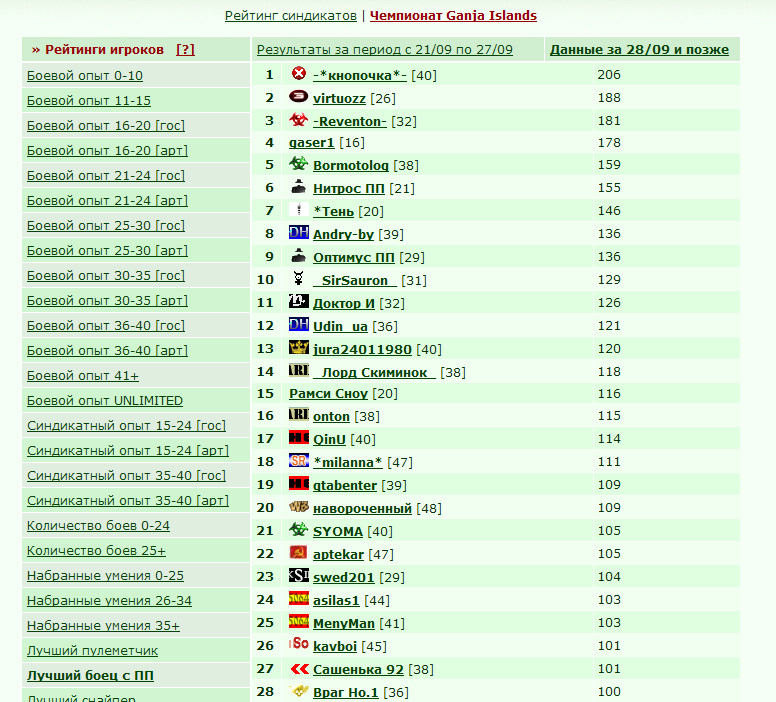The height and width of the screenshot is (702, 776).
Task: Click the syndicate icon beside навороченный
Action: (x=298, y=506)
